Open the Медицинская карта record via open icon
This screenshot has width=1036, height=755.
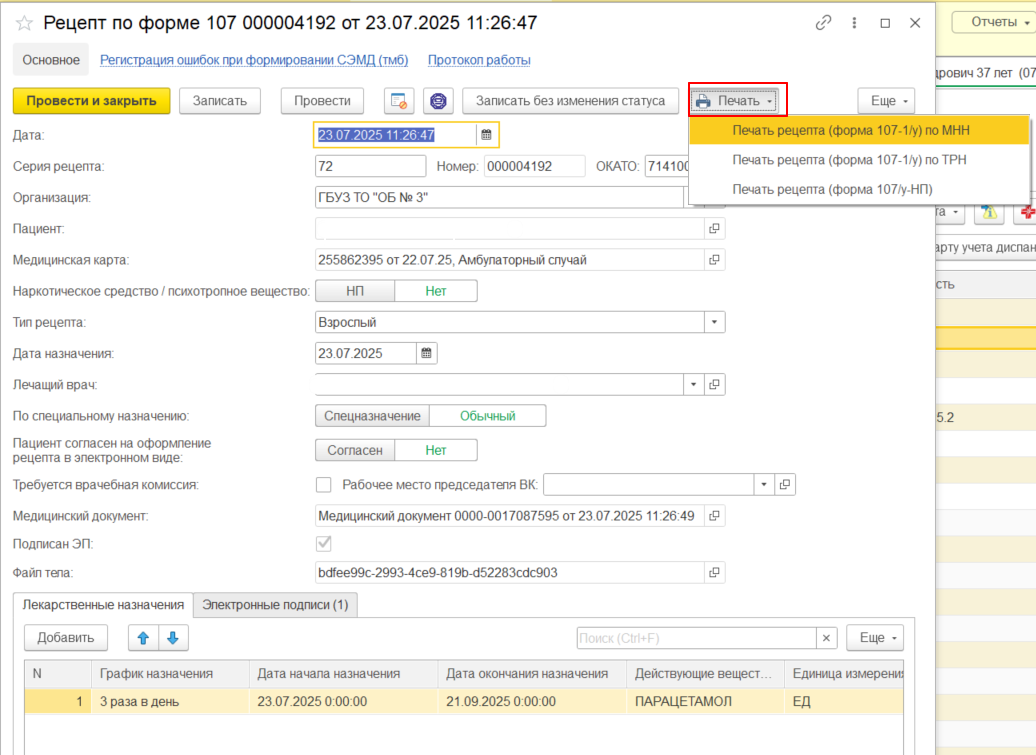click(x=714, y=260)
